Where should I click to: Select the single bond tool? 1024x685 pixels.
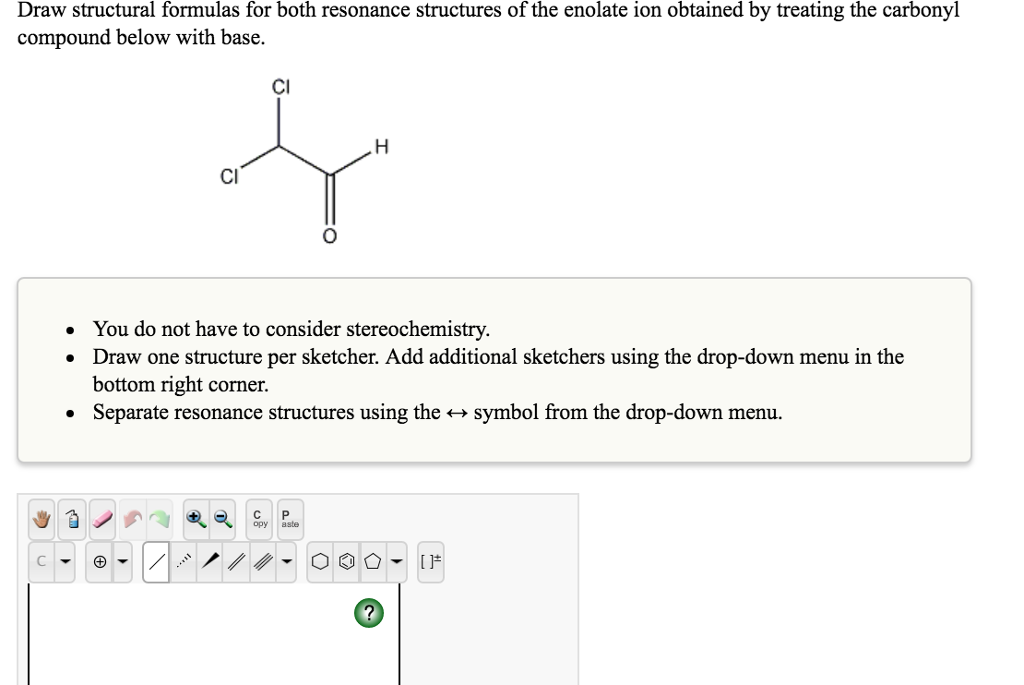[157, 560]
